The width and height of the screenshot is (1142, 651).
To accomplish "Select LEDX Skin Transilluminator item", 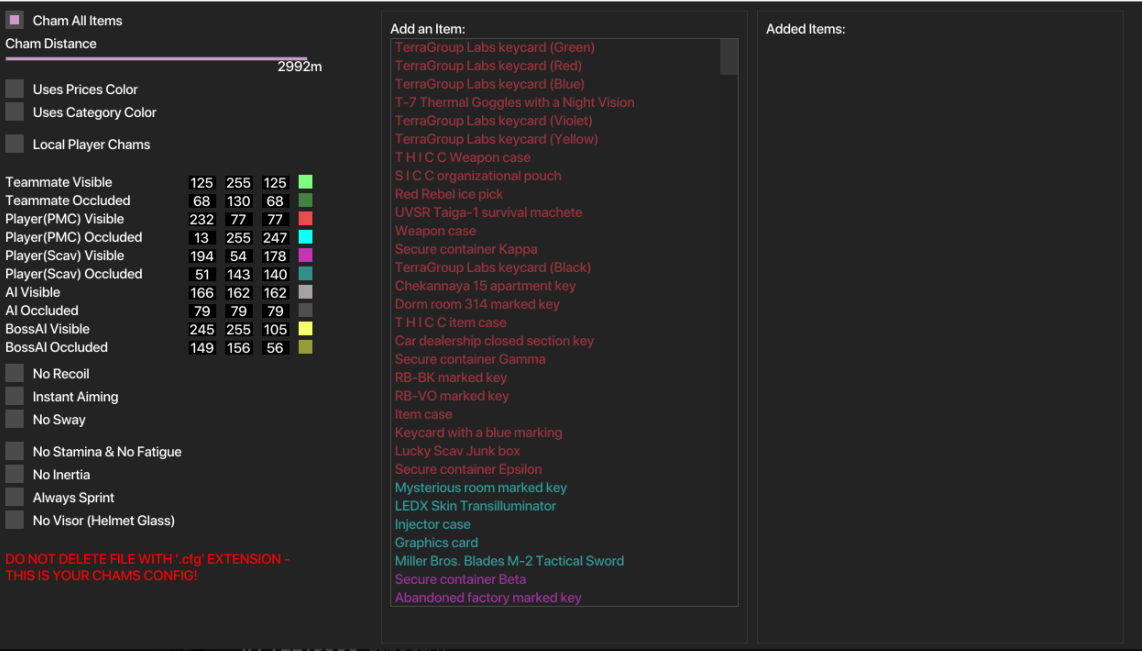I will (475, 505).
